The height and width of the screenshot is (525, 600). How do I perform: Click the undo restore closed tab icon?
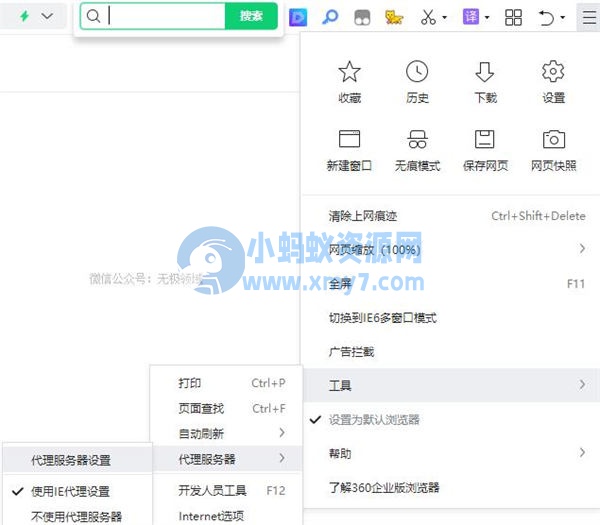coord(546,17)
